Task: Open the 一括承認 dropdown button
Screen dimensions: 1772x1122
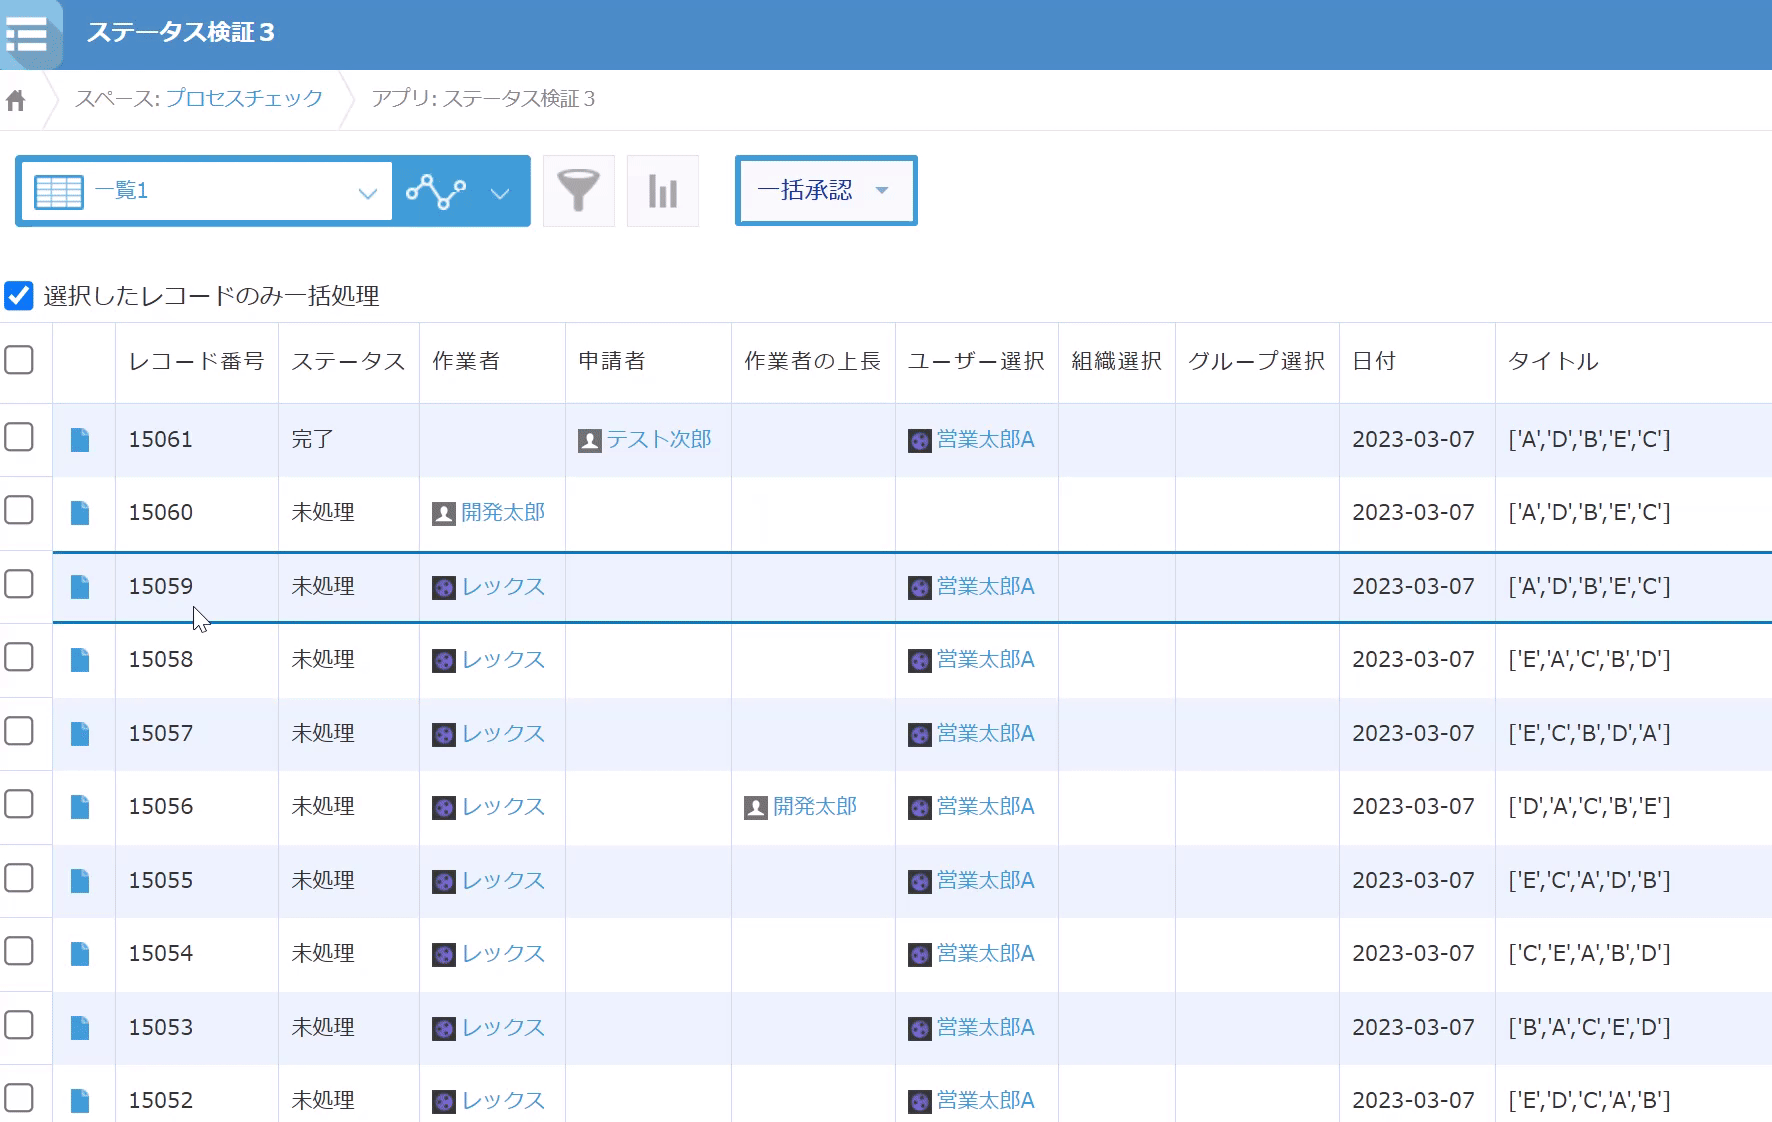Action: pos(825,190)
